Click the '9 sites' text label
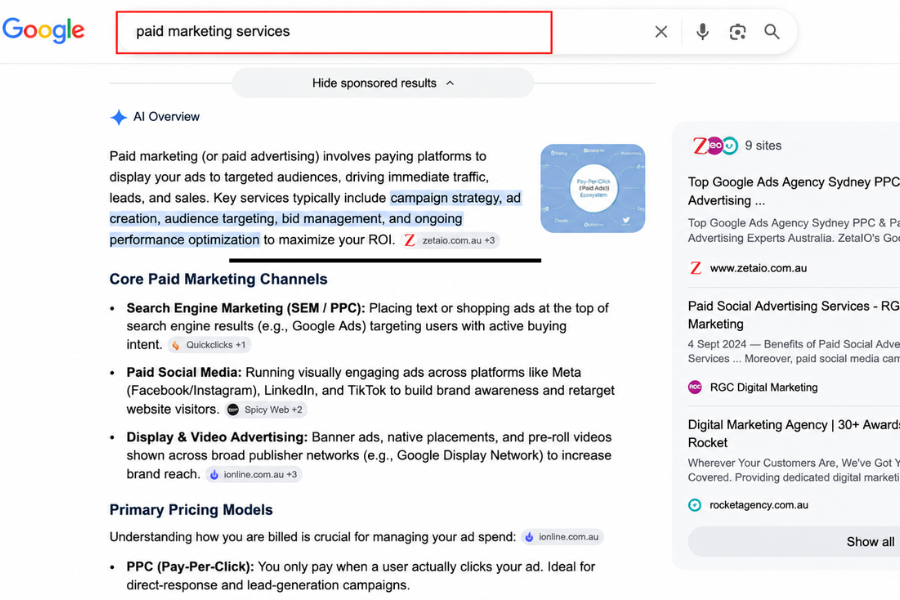 763,146
